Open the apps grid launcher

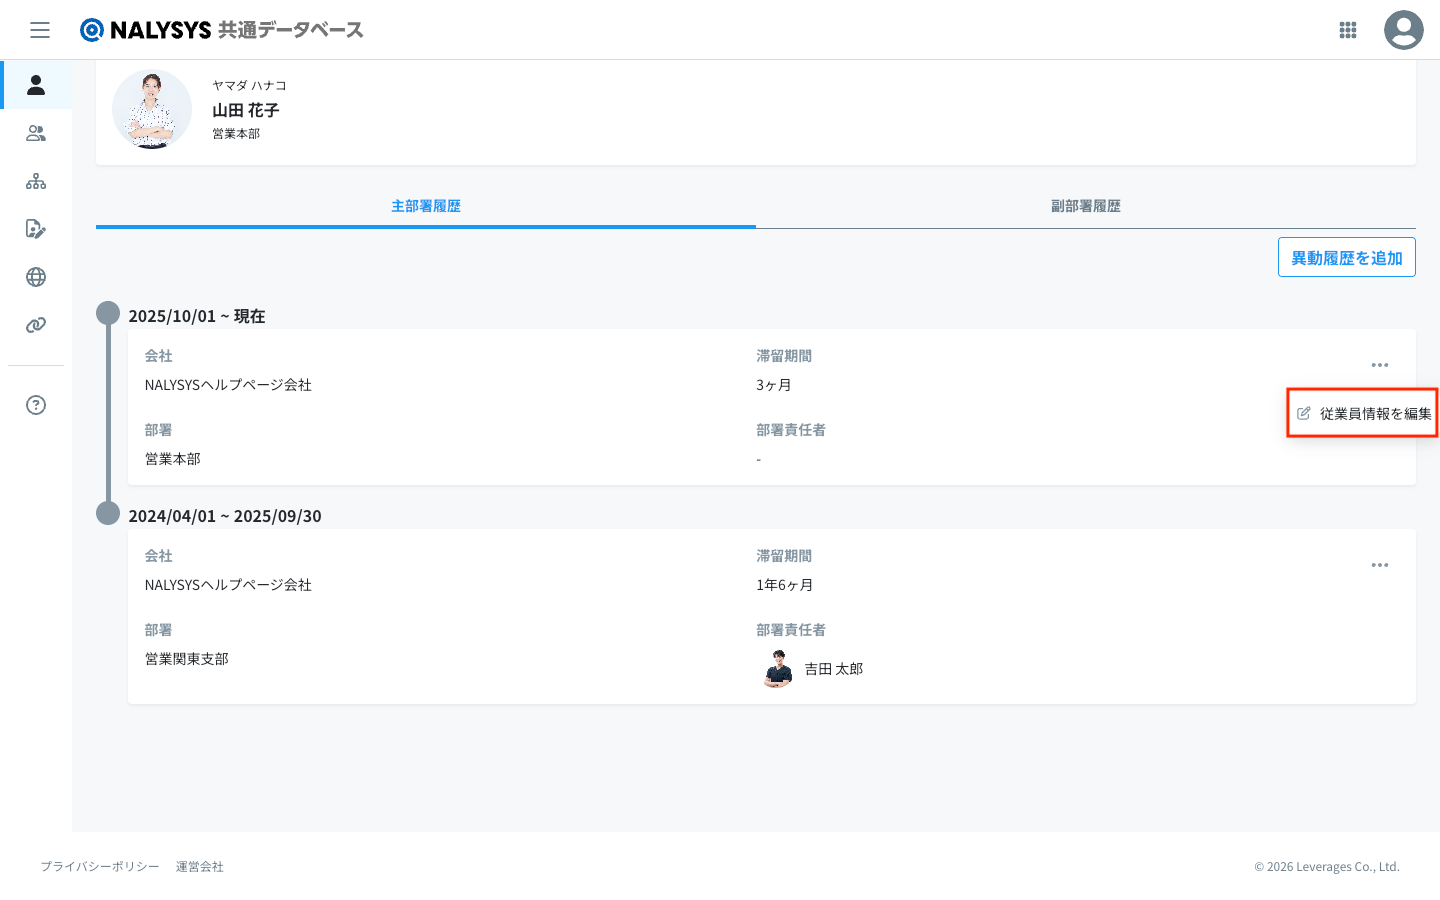[x=1348, y=30]
